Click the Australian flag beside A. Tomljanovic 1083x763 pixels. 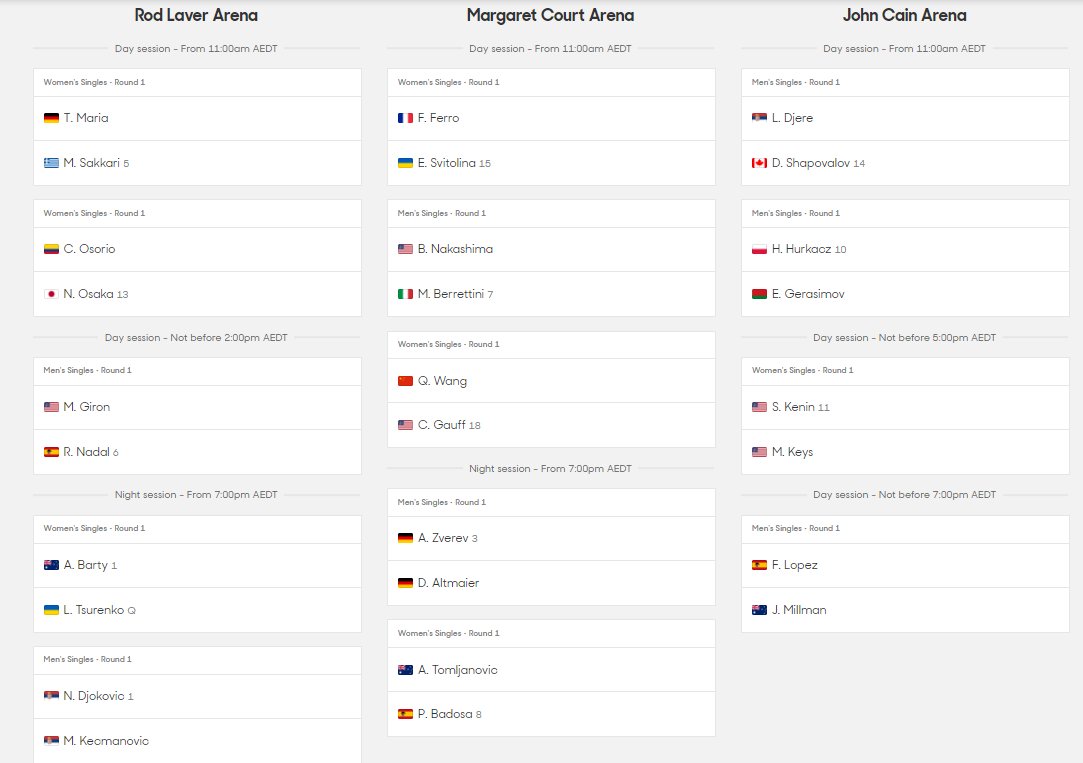point(405,670)
